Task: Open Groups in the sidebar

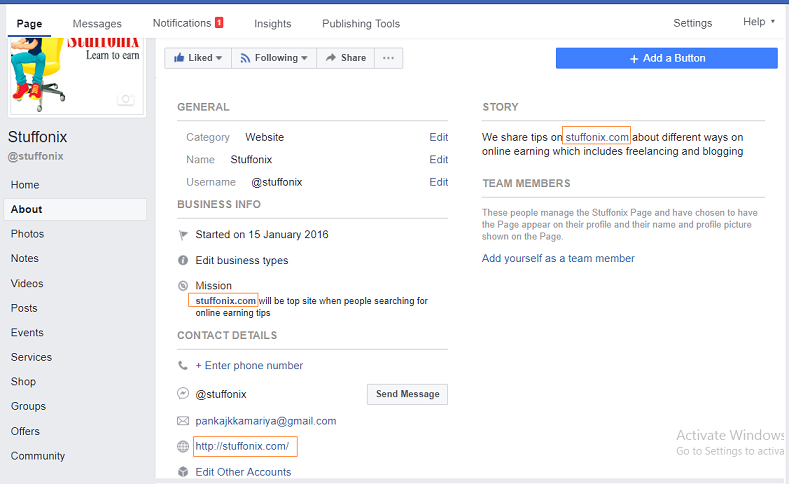Action: point(28,406)
